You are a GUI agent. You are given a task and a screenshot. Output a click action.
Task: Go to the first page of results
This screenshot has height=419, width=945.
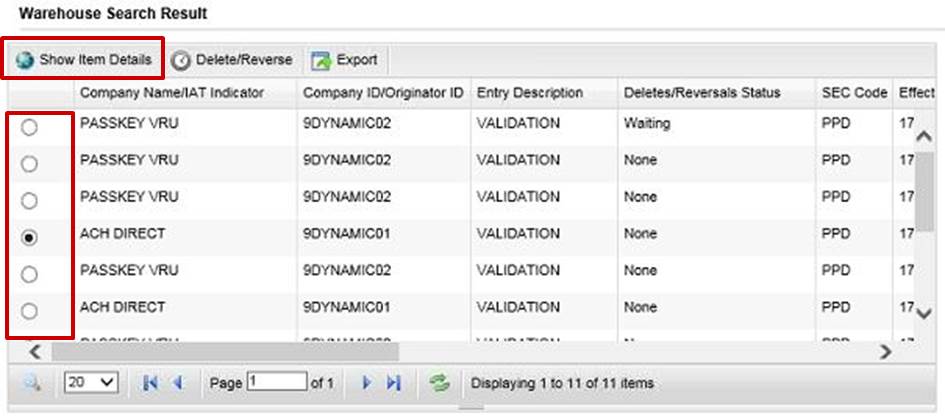coord(152,383)
